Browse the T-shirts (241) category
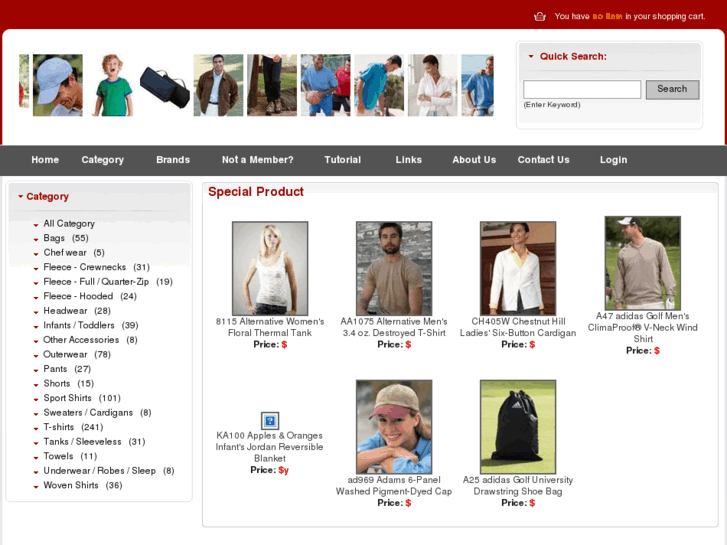 [x=73, y=427]
